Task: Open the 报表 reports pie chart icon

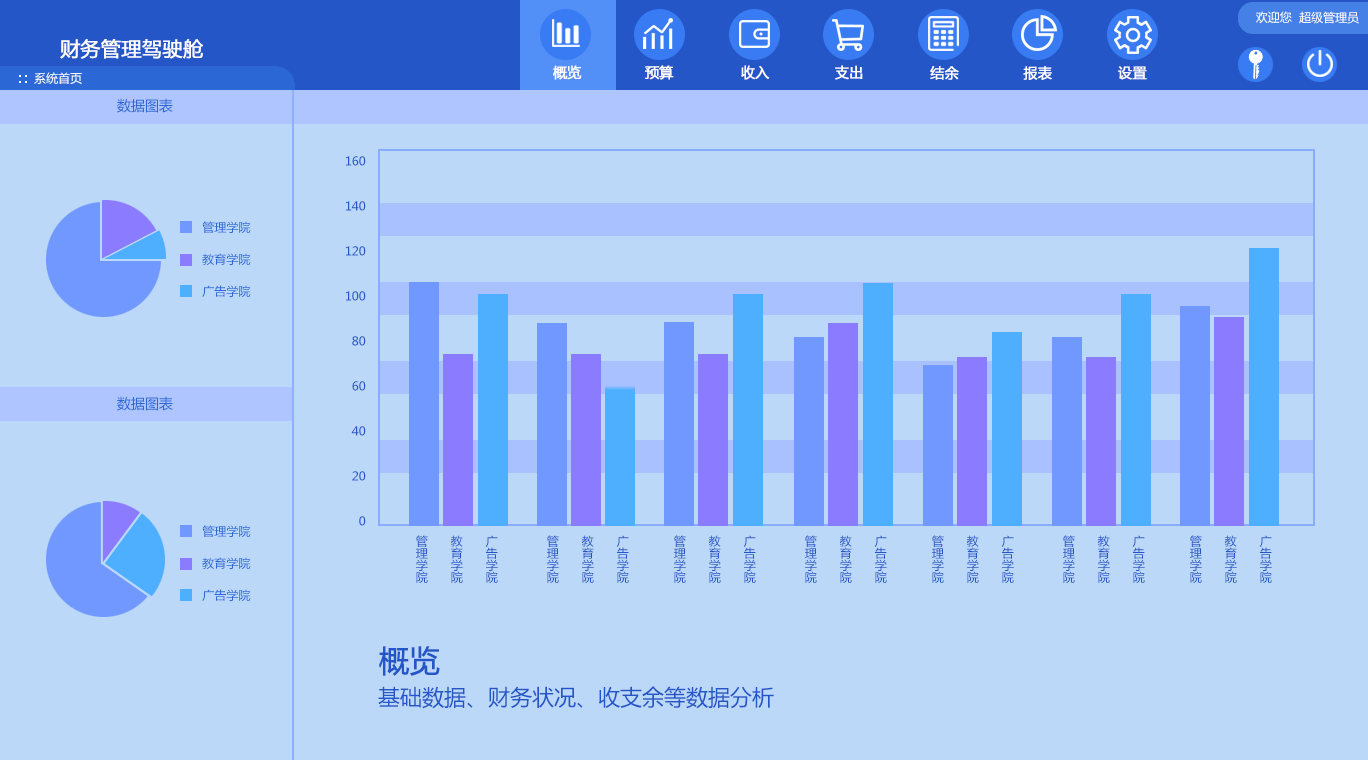Action: (1037, 34)
